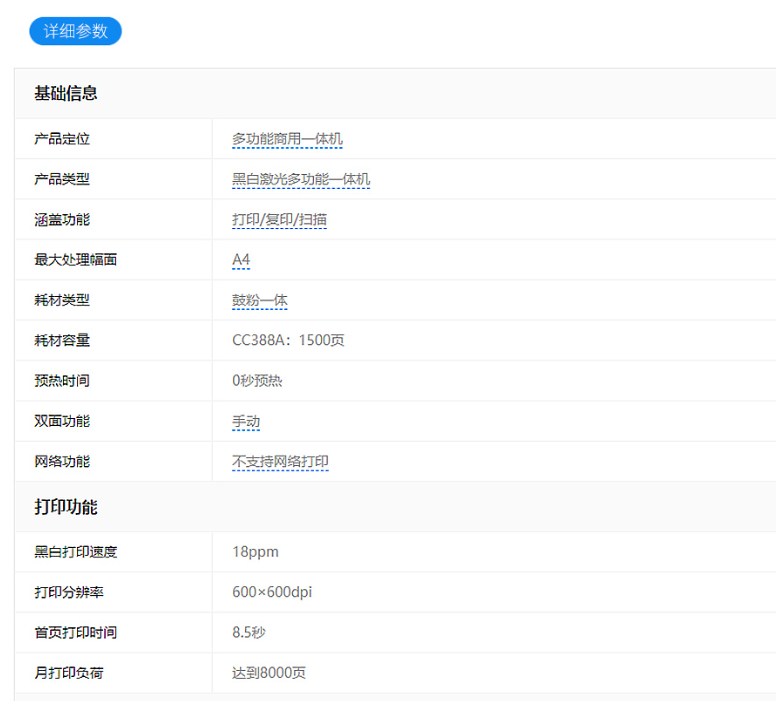The width and height of the screenshot is (776, 701).
Task: Click the 达到8000页 monthly duty value
Action: (269, 673)
